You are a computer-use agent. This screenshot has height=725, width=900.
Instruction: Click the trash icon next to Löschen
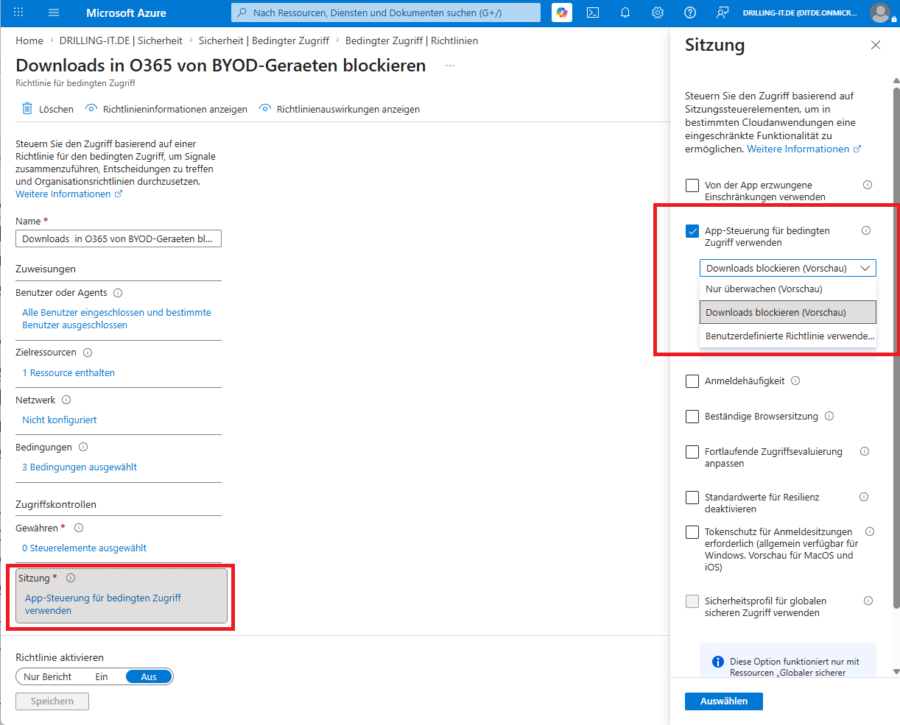[x=27, y=108]
